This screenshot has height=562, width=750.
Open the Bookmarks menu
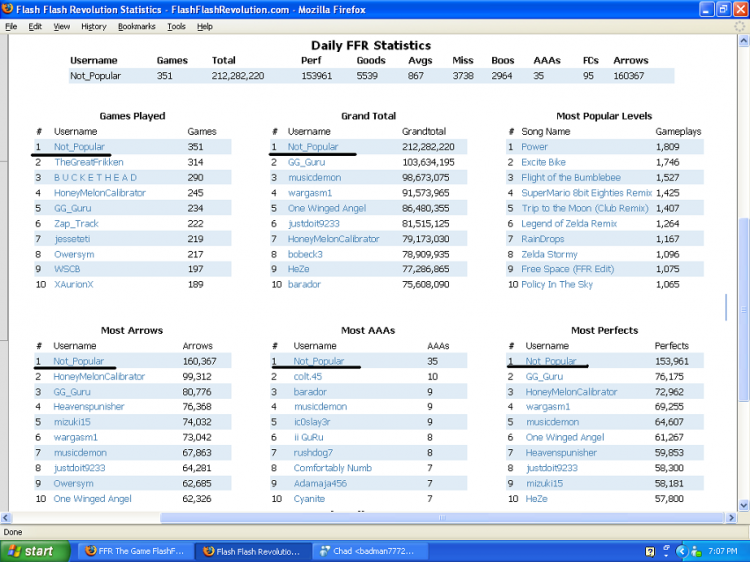pyautogui.click(x=136, y=26)
